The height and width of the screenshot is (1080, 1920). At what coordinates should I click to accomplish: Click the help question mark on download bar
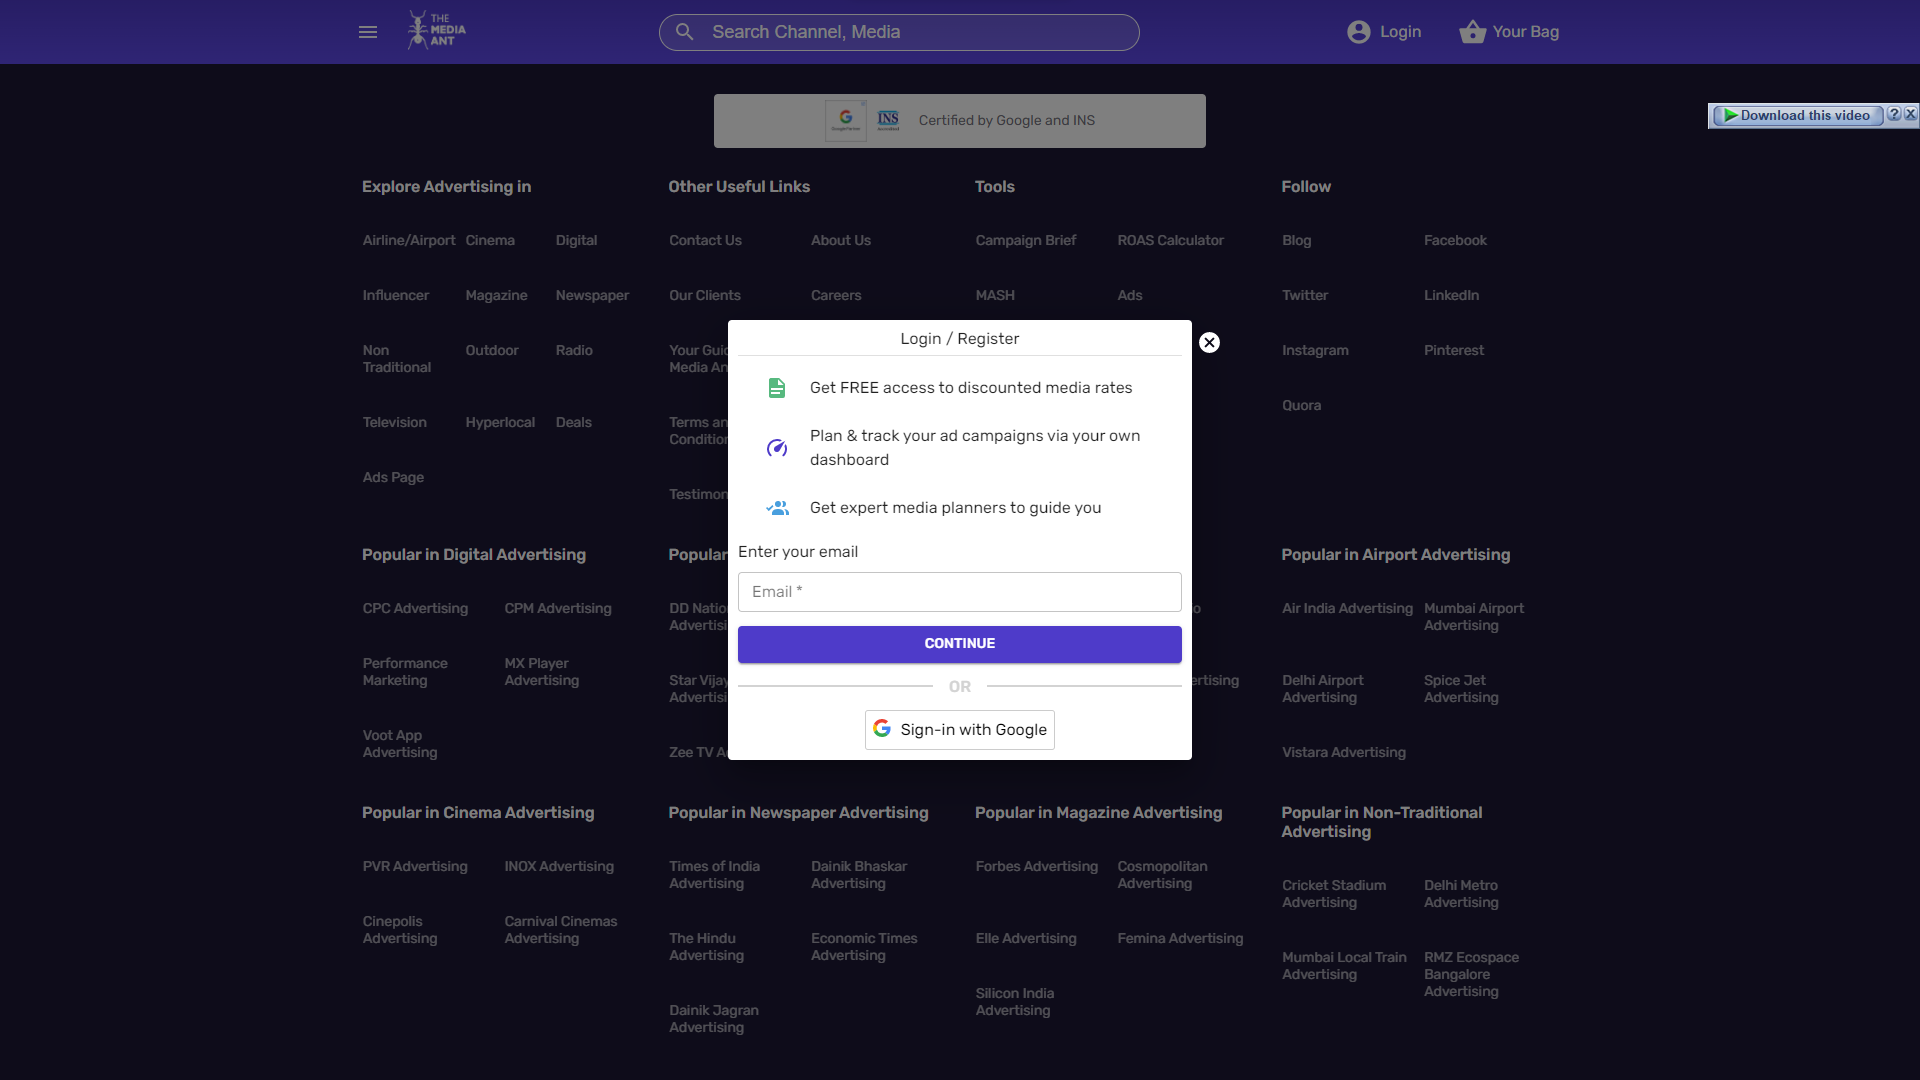coord(1893,115)
